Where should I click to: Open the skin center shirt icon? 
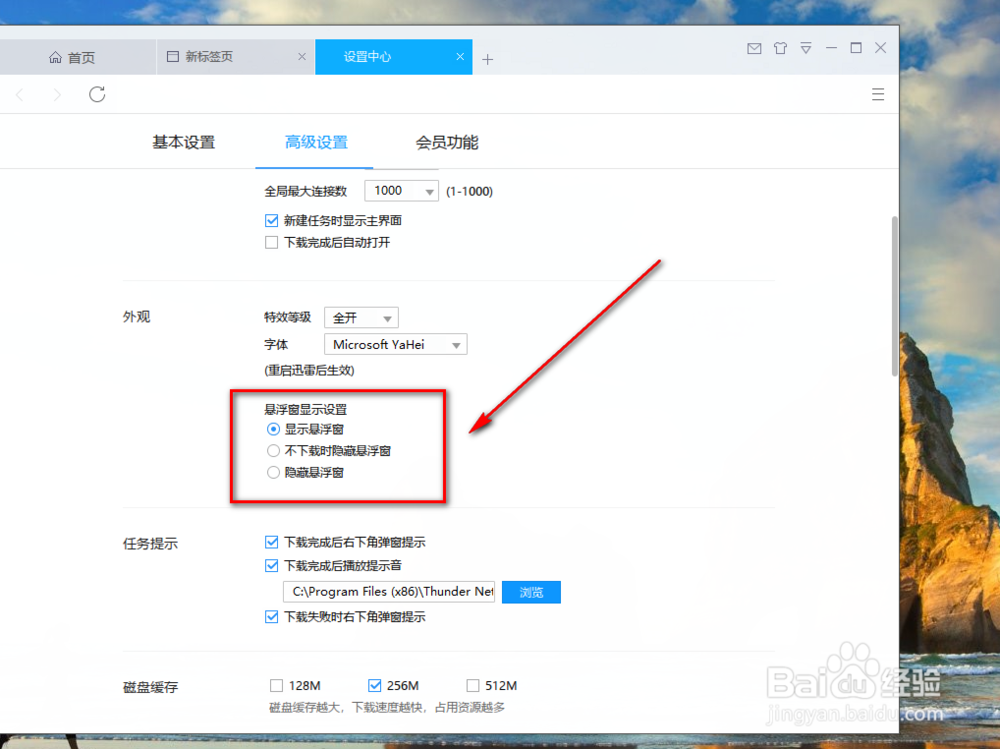pos(780,47)
